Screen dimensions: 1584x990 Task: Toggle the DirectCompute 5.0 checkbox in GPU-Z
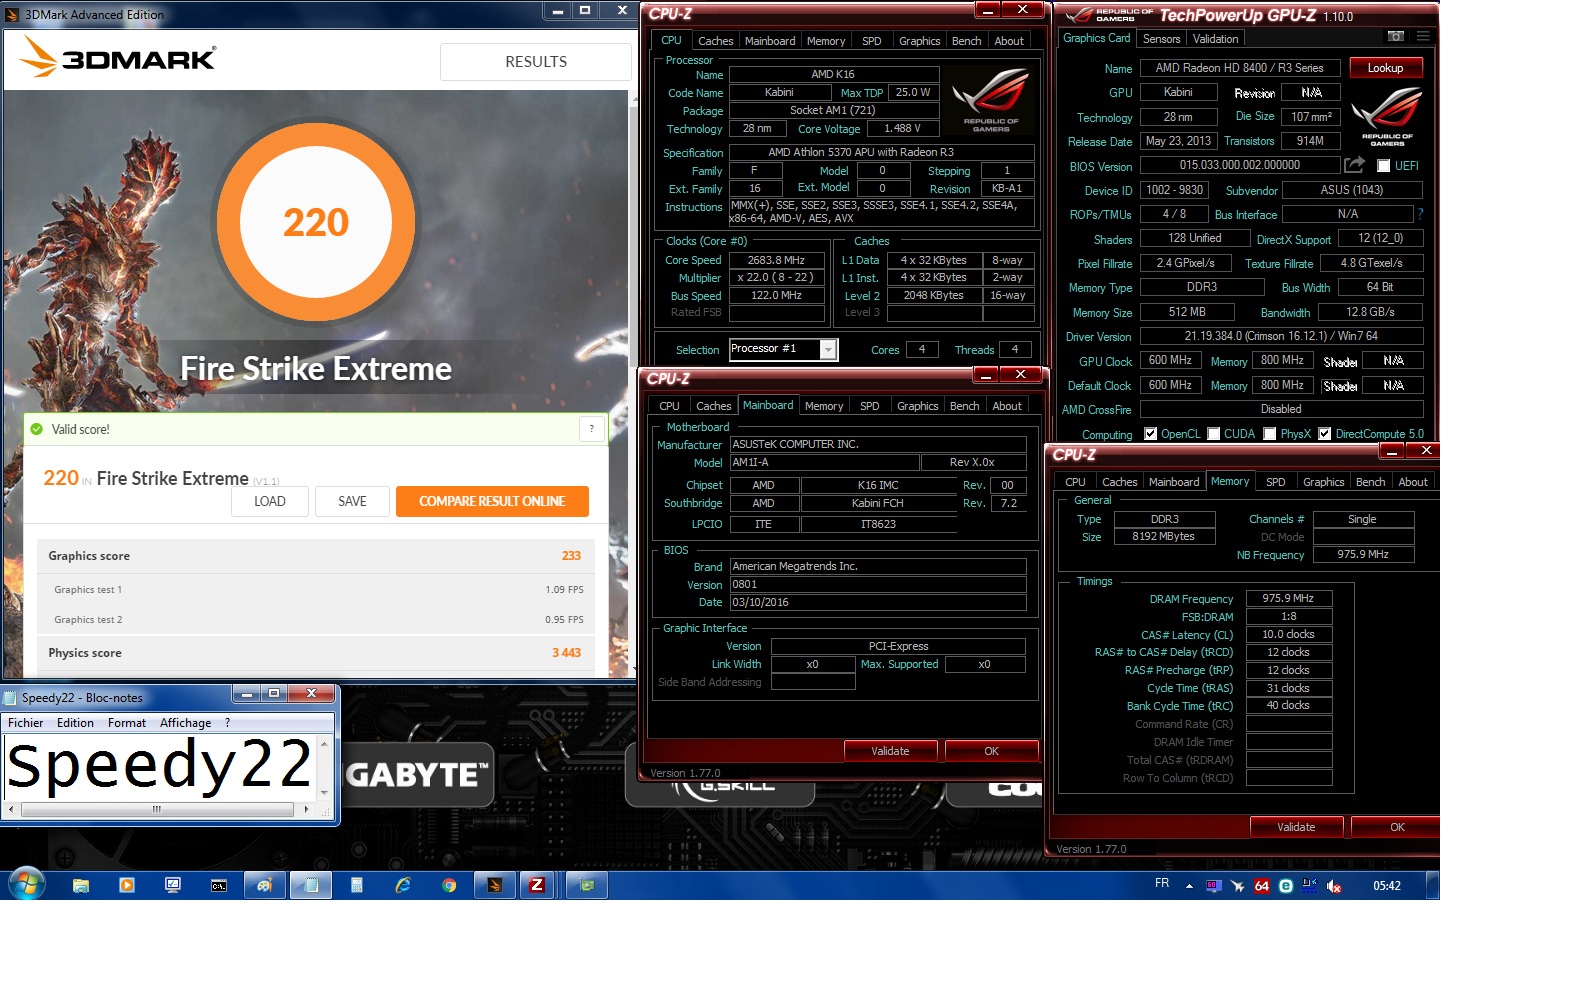pyautogui.click(x=1325, y=434)
